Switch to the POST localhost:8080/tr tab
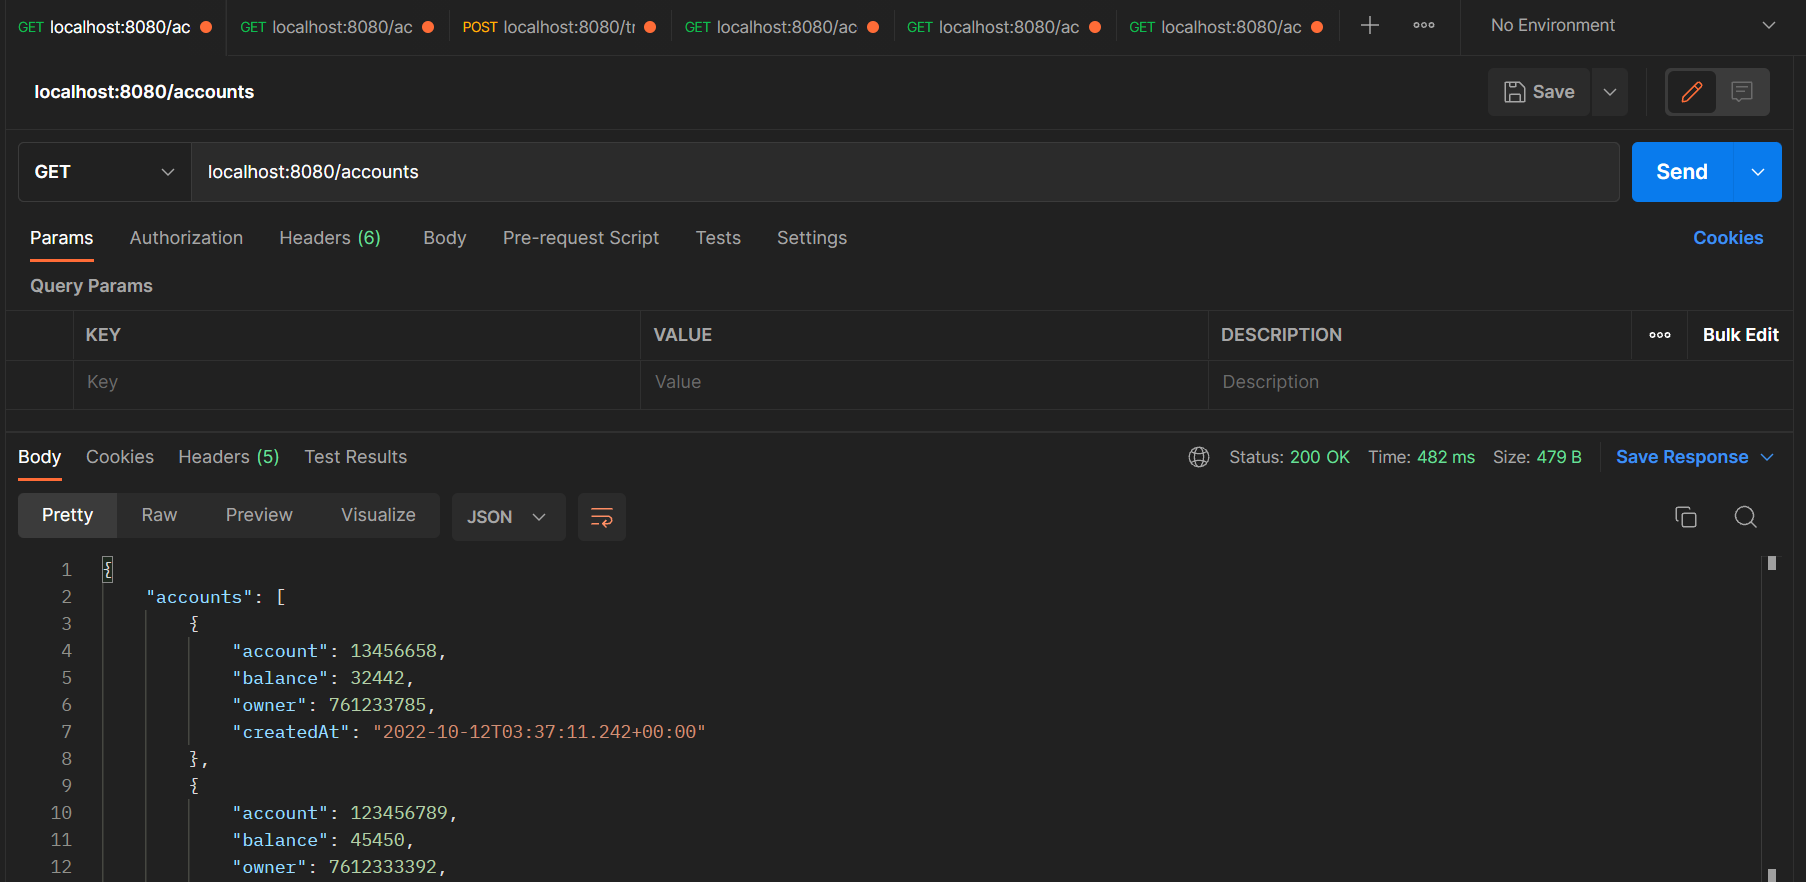Viewport: 1806px width, 882px height. point(559,27)
